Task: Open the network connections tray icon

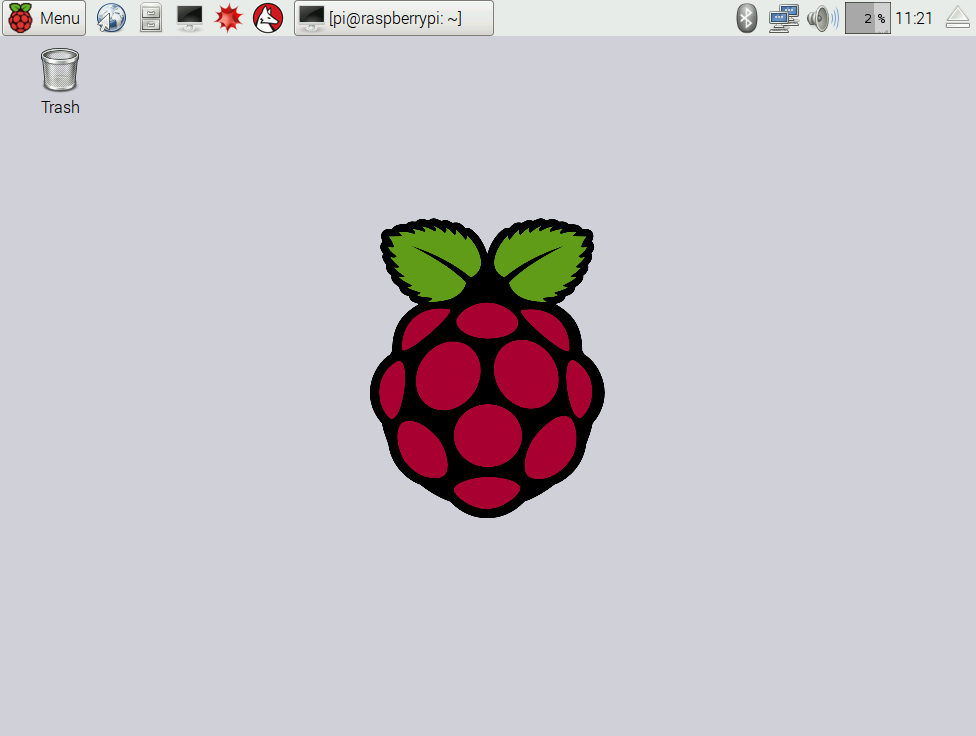Action: (x=784, y=18)
